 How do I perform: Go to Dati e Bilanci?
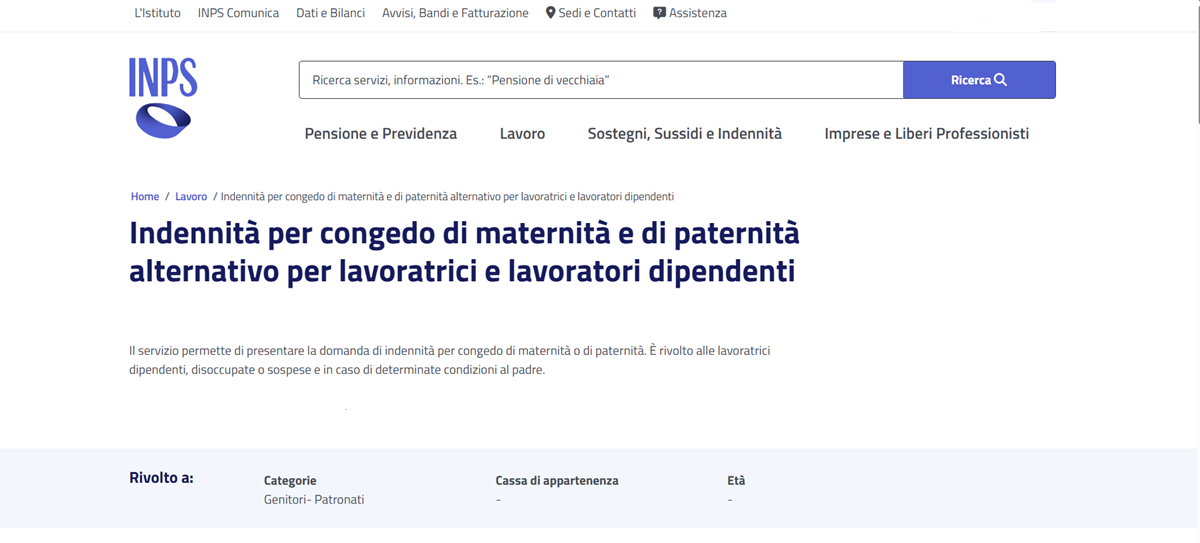(x=330, y=13)
